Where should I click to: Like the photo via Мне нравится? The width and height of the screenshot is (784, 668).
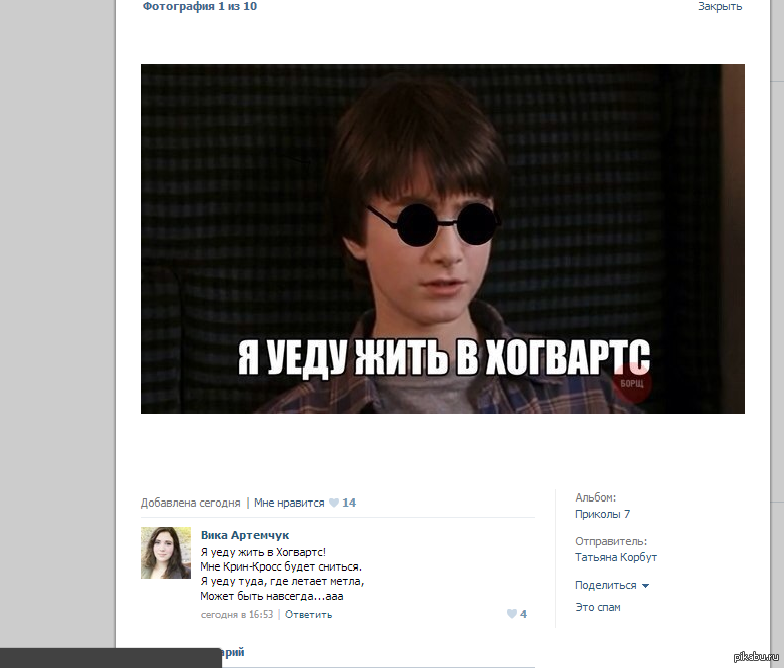point(289,502)
